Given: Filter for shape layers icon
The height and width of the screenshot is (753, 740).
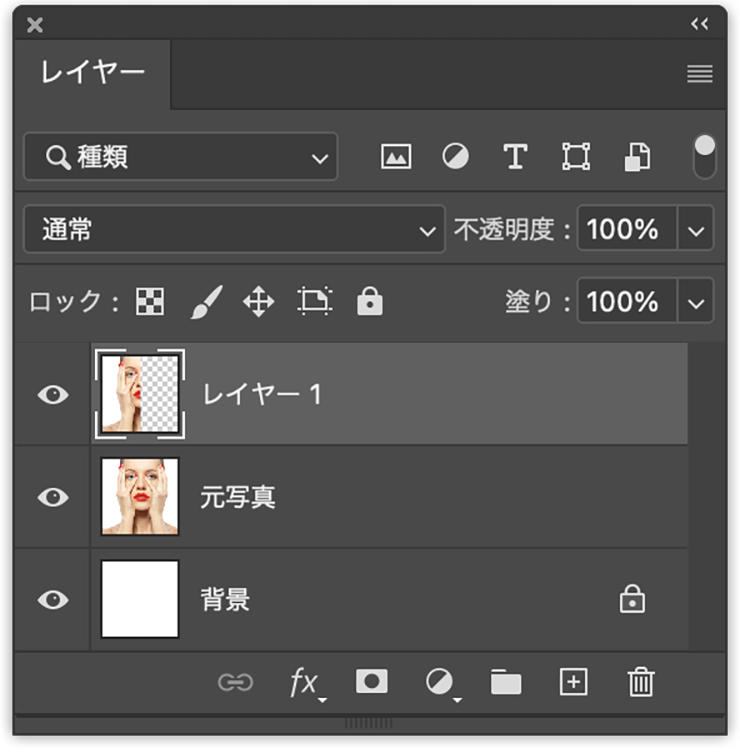Looking at the screenshot, I should point(576,157).
